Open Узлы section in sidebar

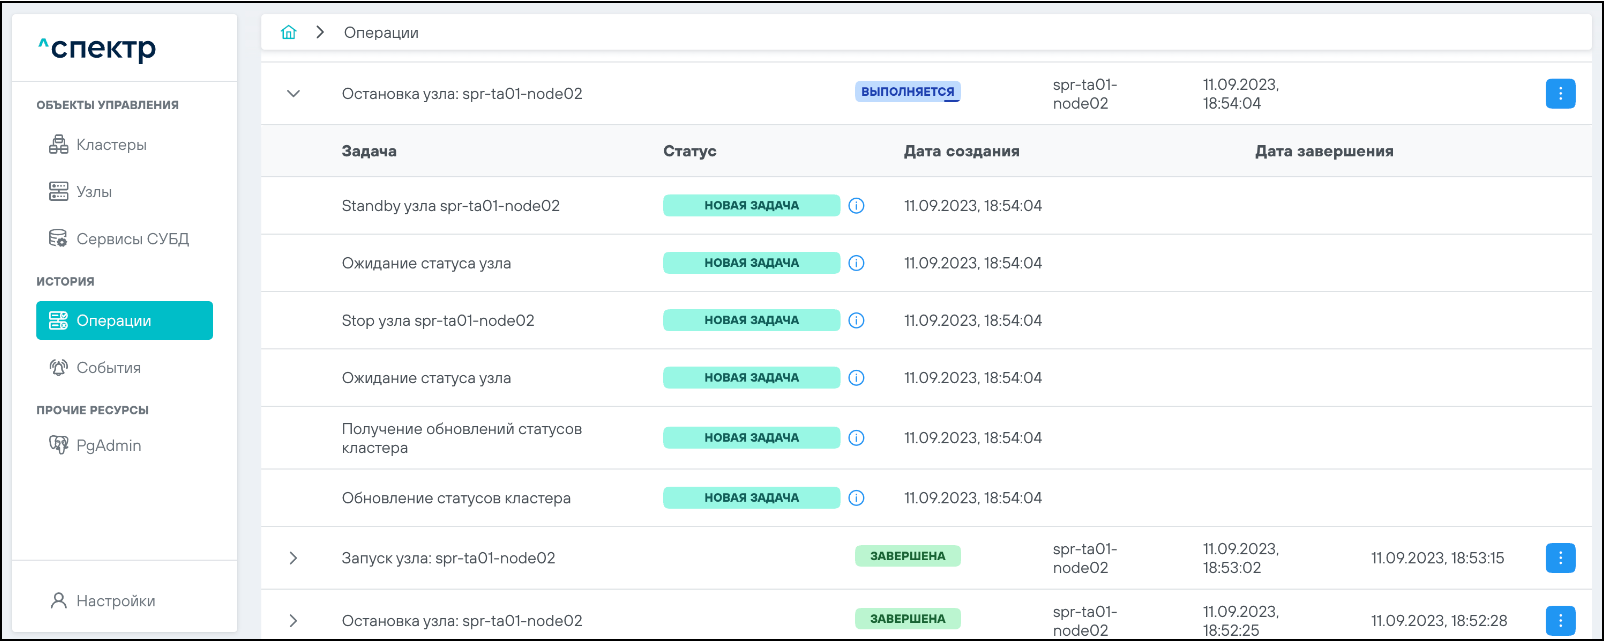pyautogui.click(x=94, y=192)
